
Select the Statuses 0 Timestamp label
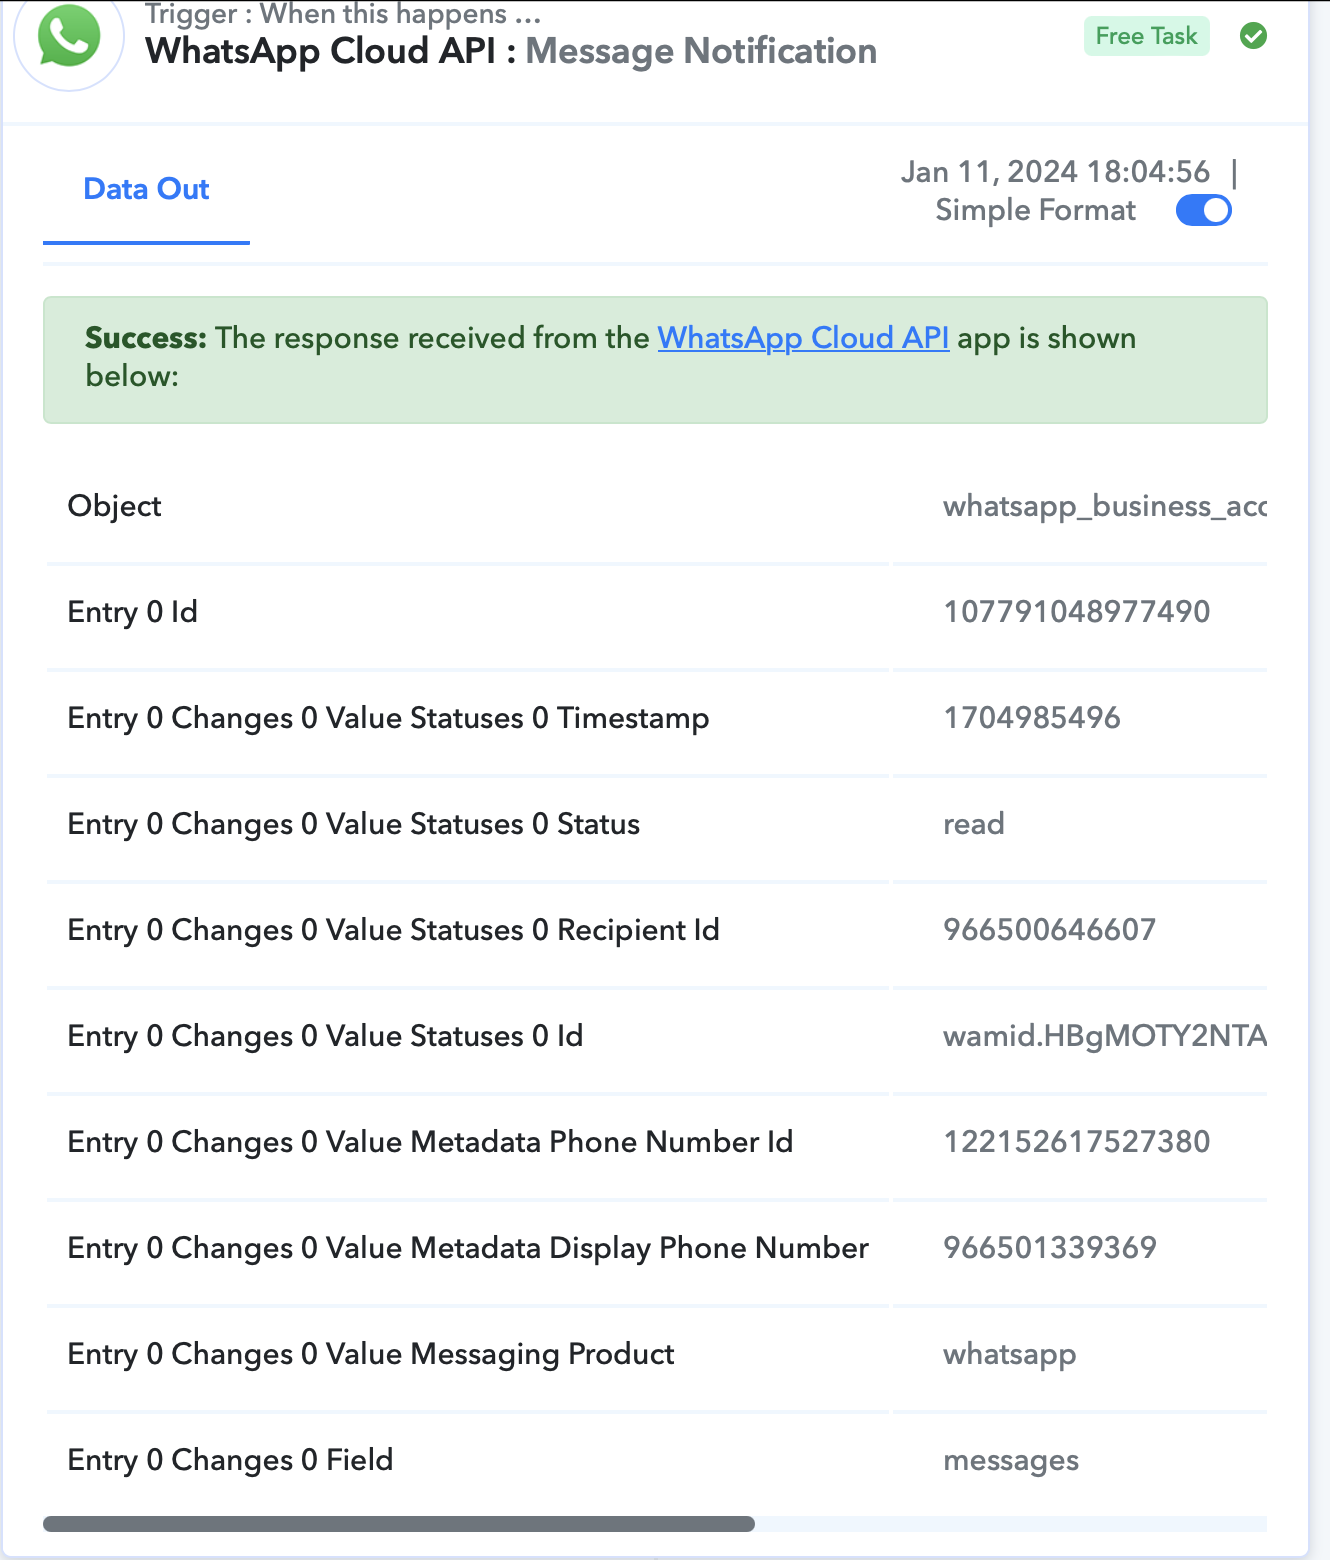(388, 718)
